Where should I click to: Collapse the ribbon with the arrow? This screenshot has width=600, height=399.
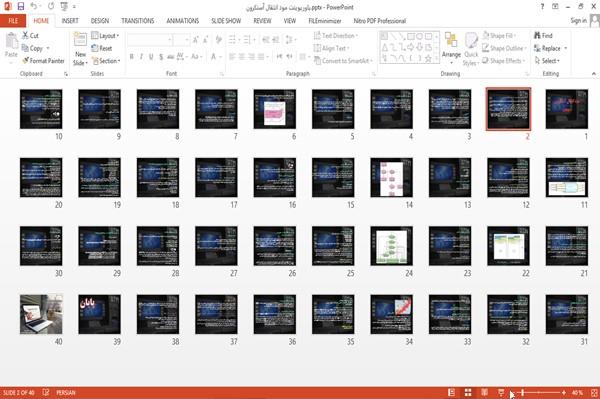click(x=594, y=73)
